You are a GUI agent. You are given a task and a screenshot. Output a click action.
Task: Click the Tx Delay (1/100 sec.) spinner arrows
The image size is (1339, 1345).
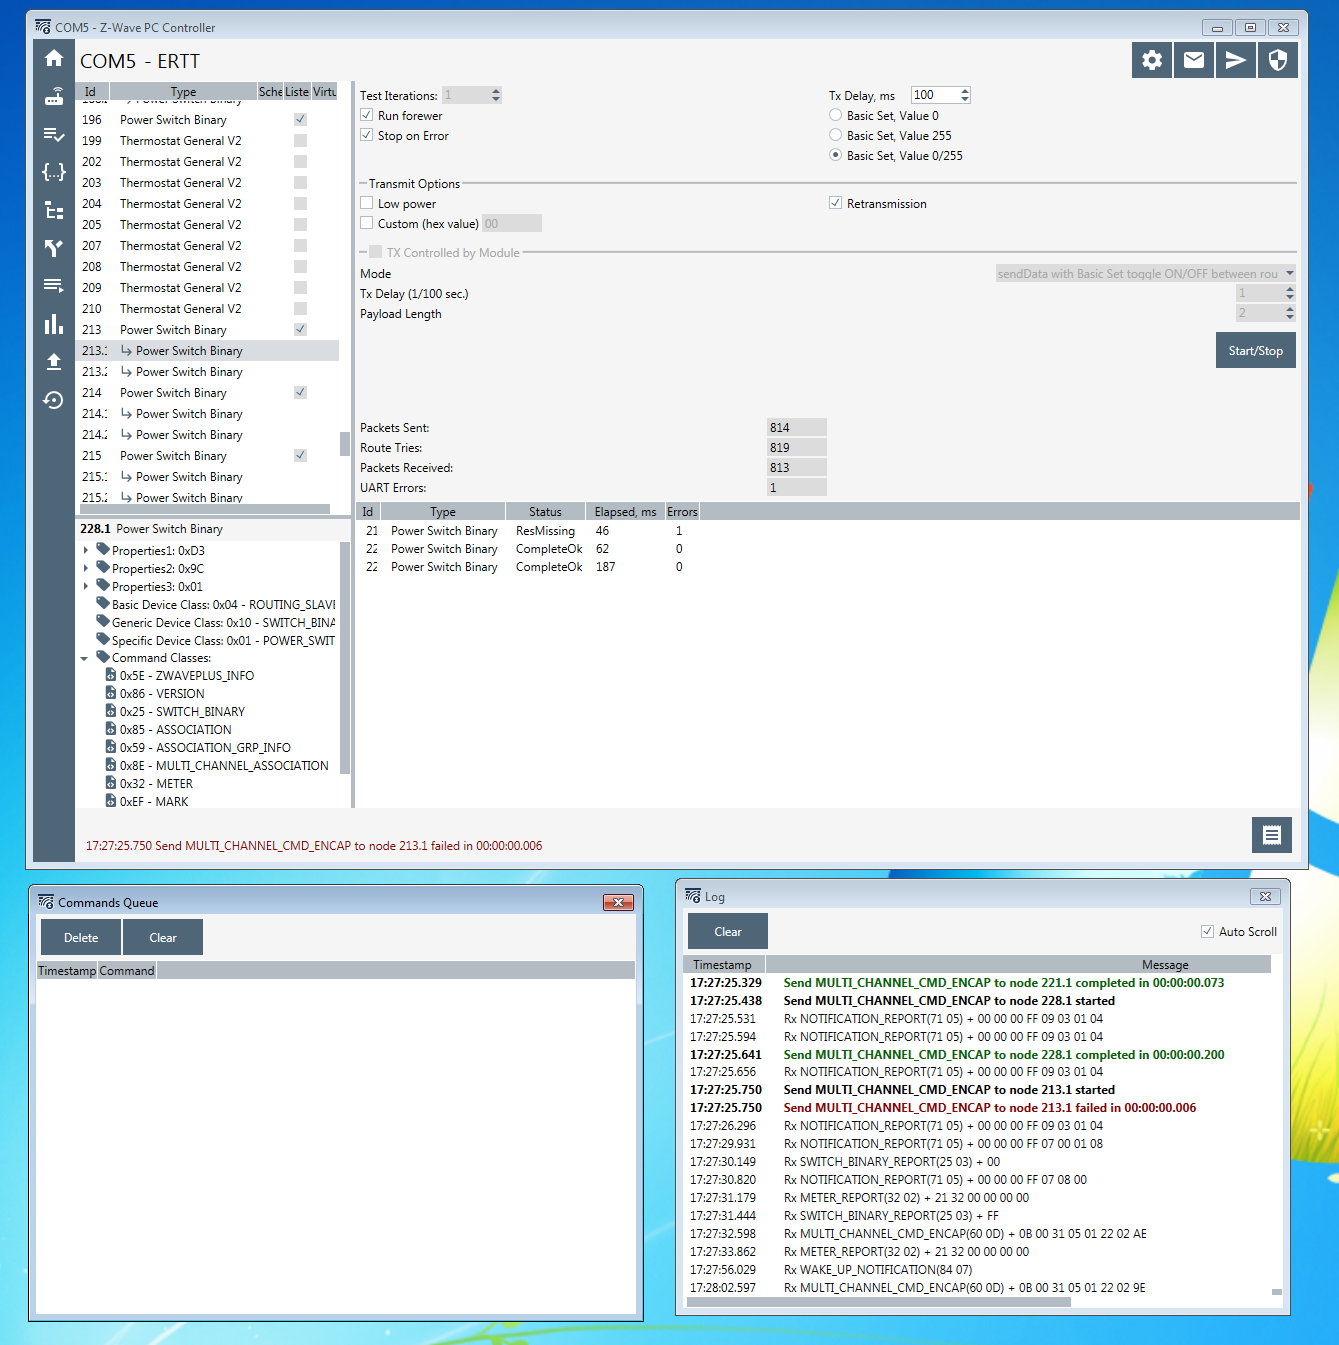tap(1290, 293)
